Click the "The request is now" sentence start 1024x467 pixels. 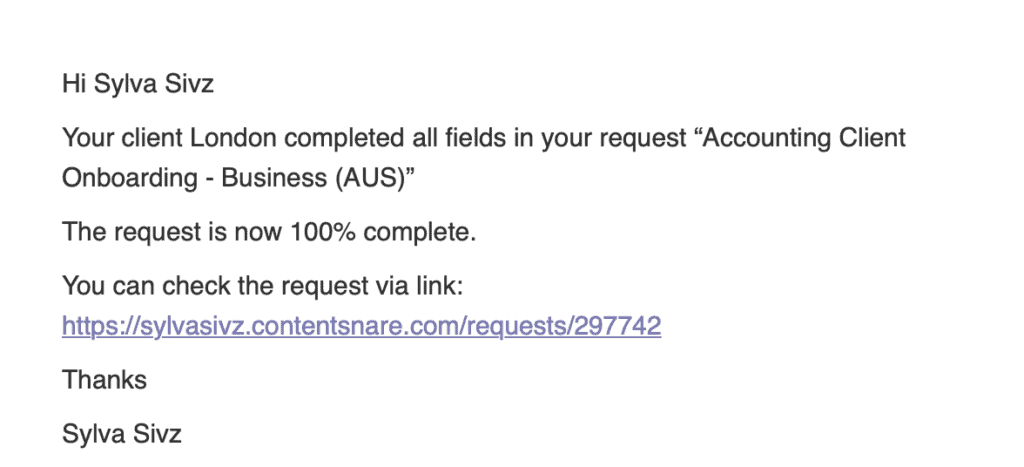[x=172, y=233]
